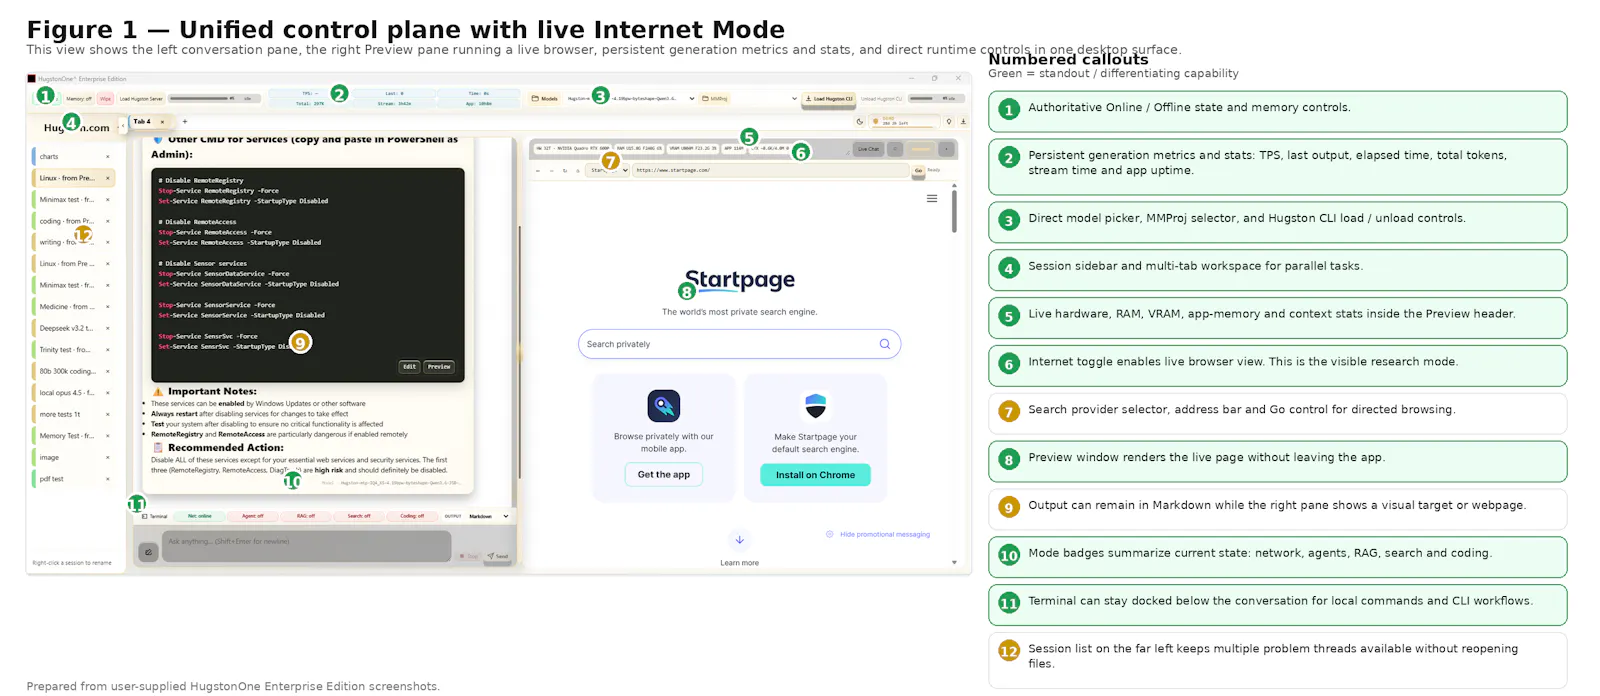Delete the charts session with its x
Image resolution: width=1600 pixels, height=696 pixels.
click(108, 157)
